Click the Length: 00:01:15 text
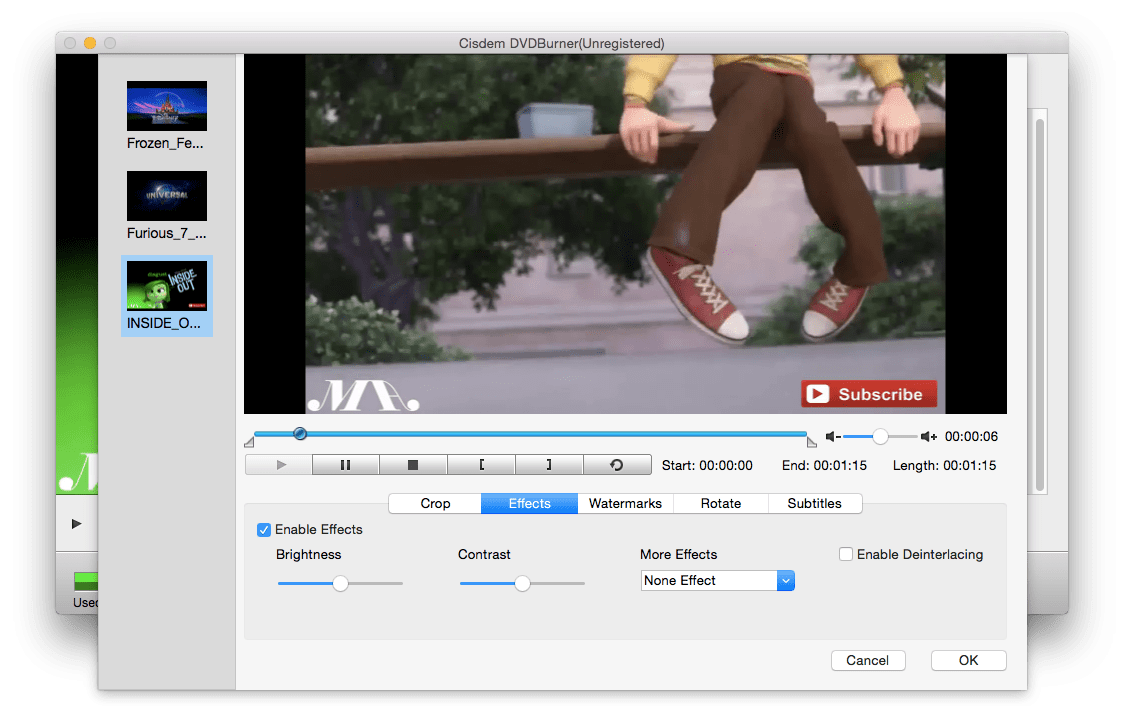The image size is (1124, 711). click(x=944, y=465)
